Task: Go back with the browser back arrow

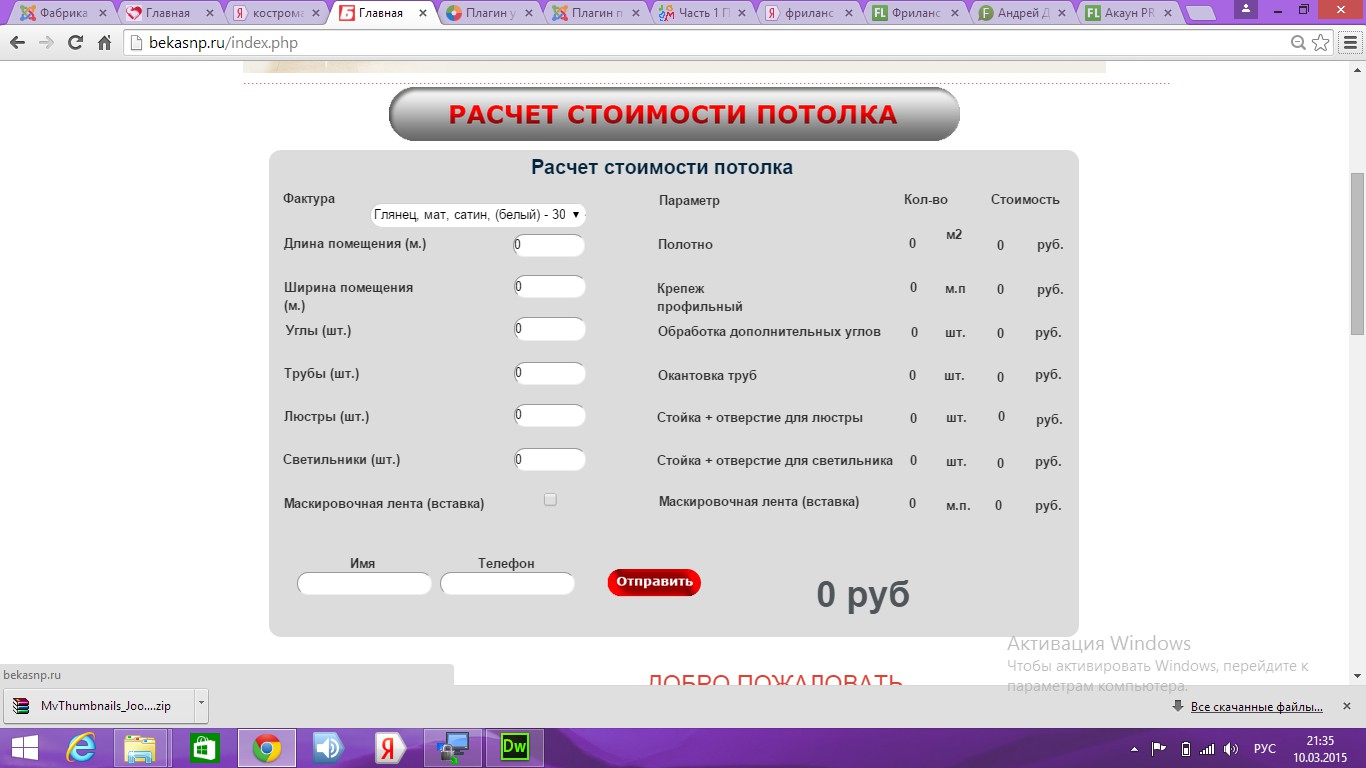Action: pyautogui.click(x=17, y=43)
